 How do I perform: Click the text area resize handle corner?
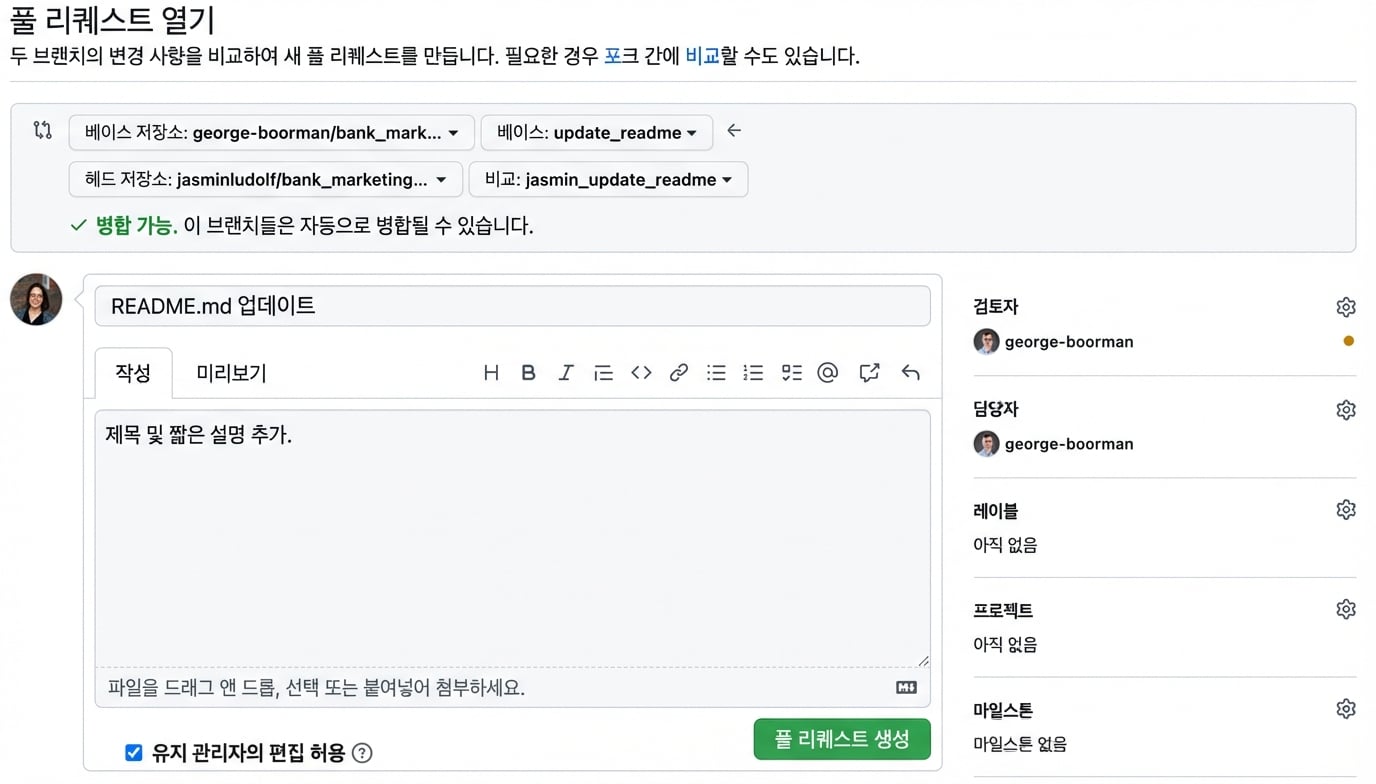[923, 660]
